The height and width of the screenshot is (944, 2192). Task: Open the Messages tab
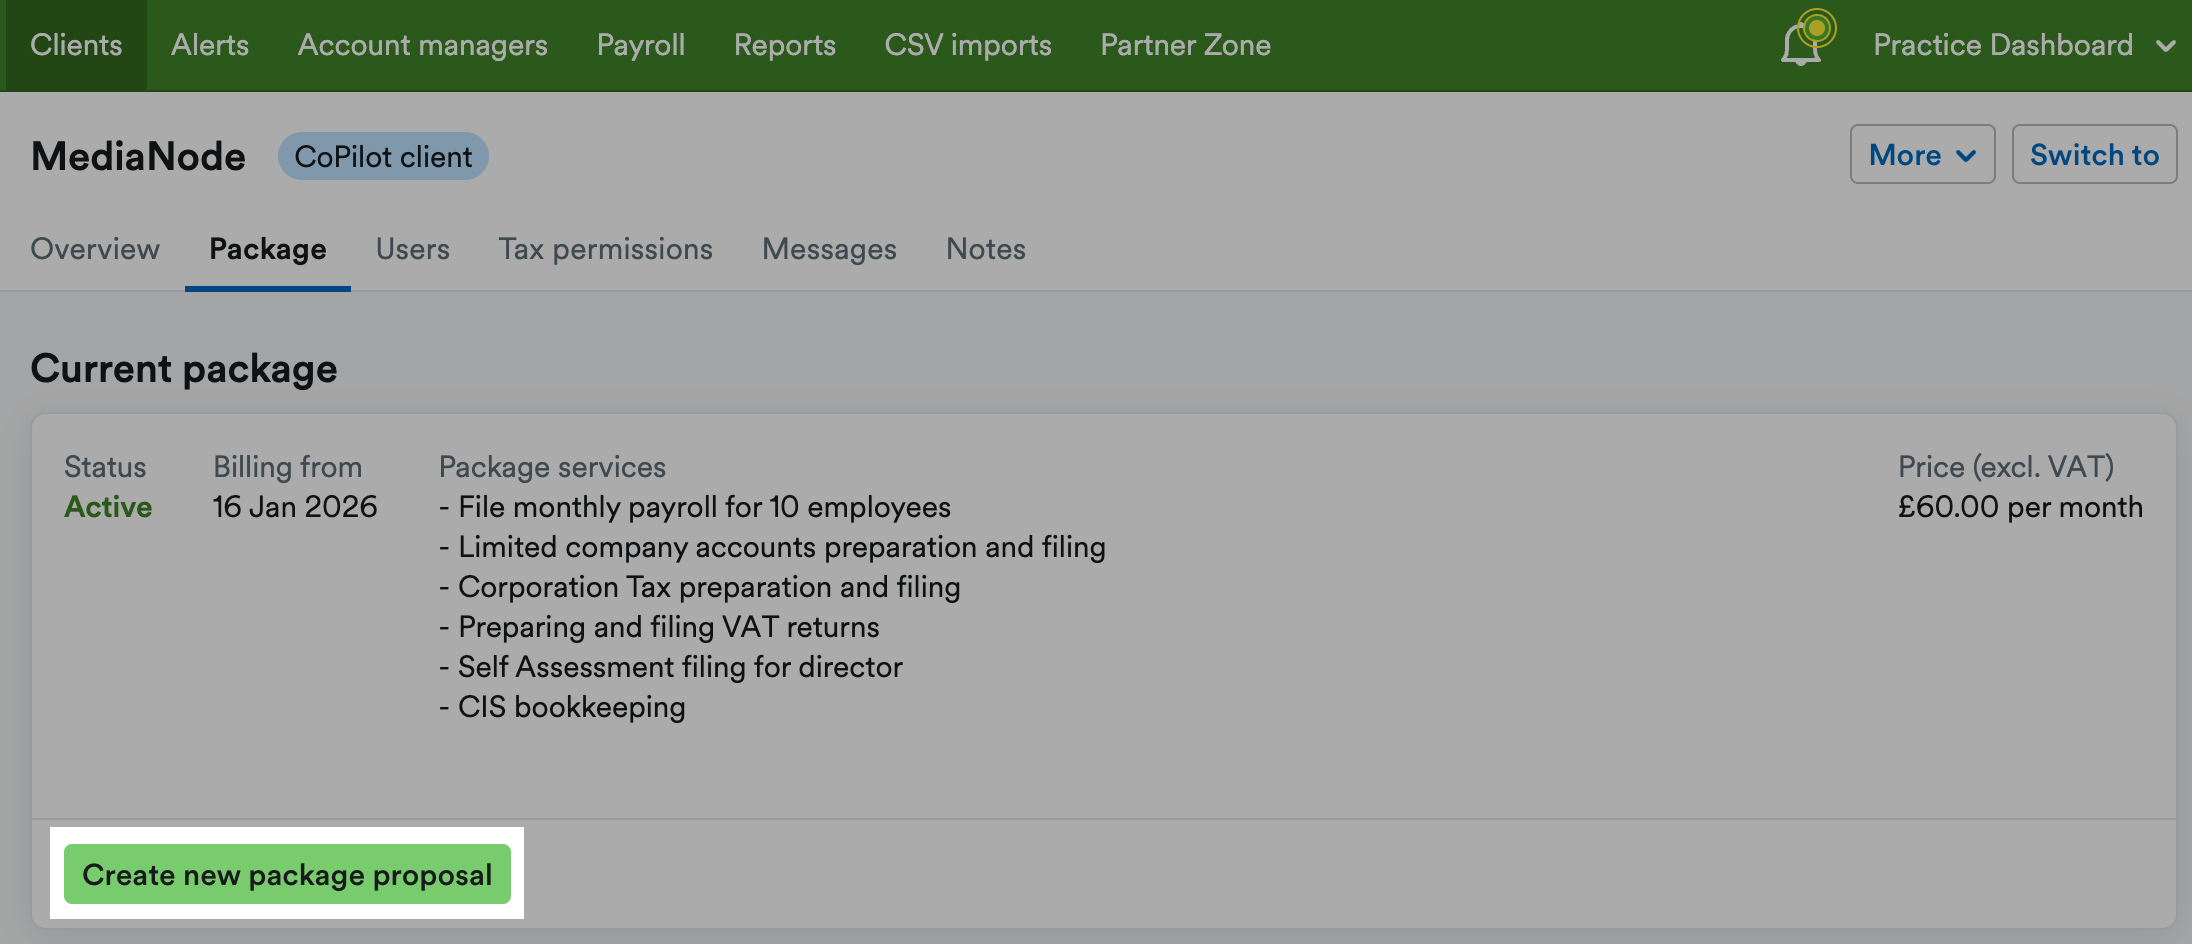[x=830, y=249]
